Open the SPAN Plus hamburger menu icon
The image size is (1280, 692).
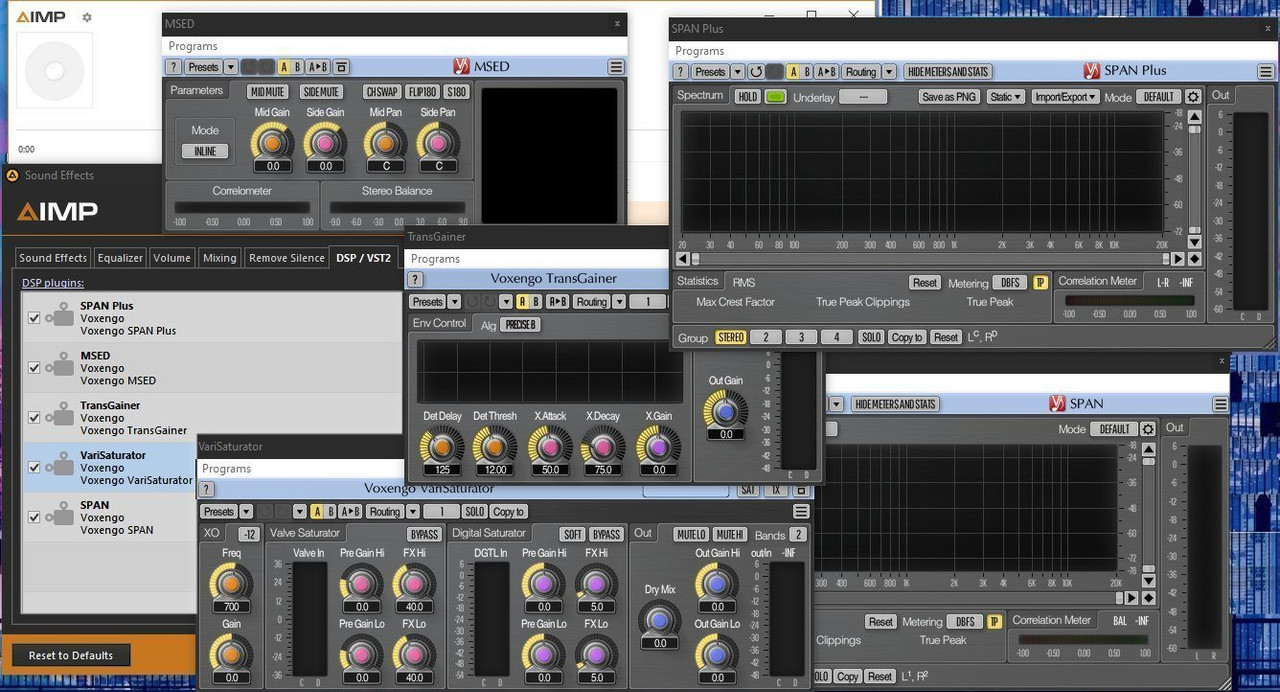pyautogui.click(x=1265, y=72)
